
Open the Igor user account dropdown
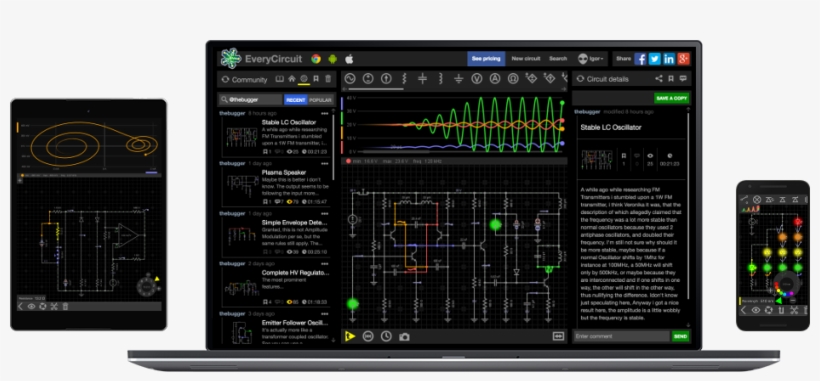pyautogui.click(x=590, y=59)
